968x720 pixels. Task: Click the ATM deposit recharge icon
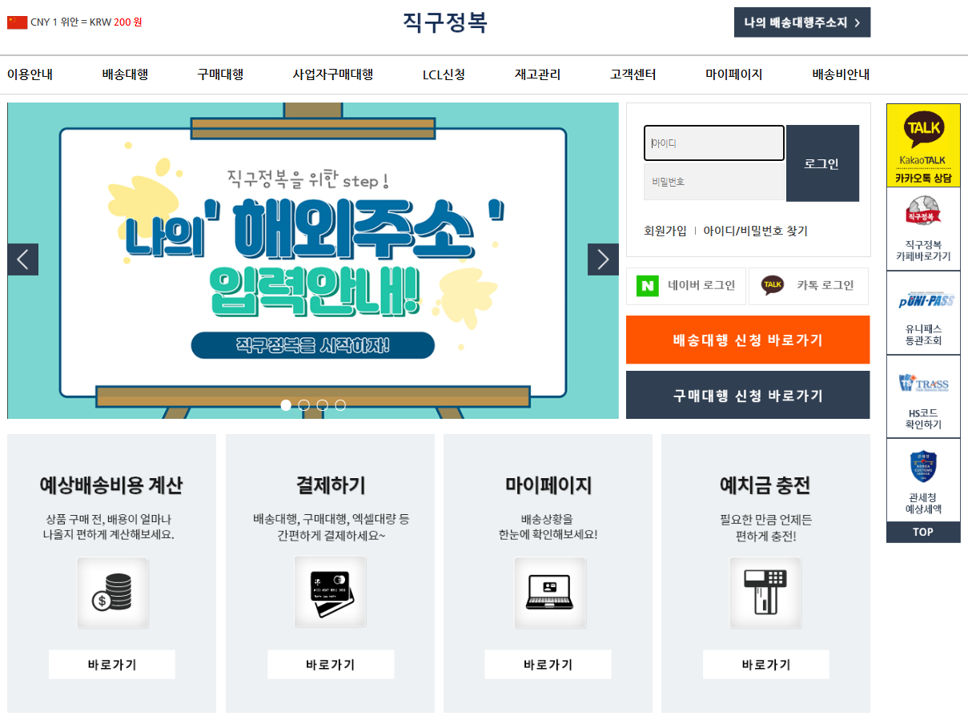[766, 593]
